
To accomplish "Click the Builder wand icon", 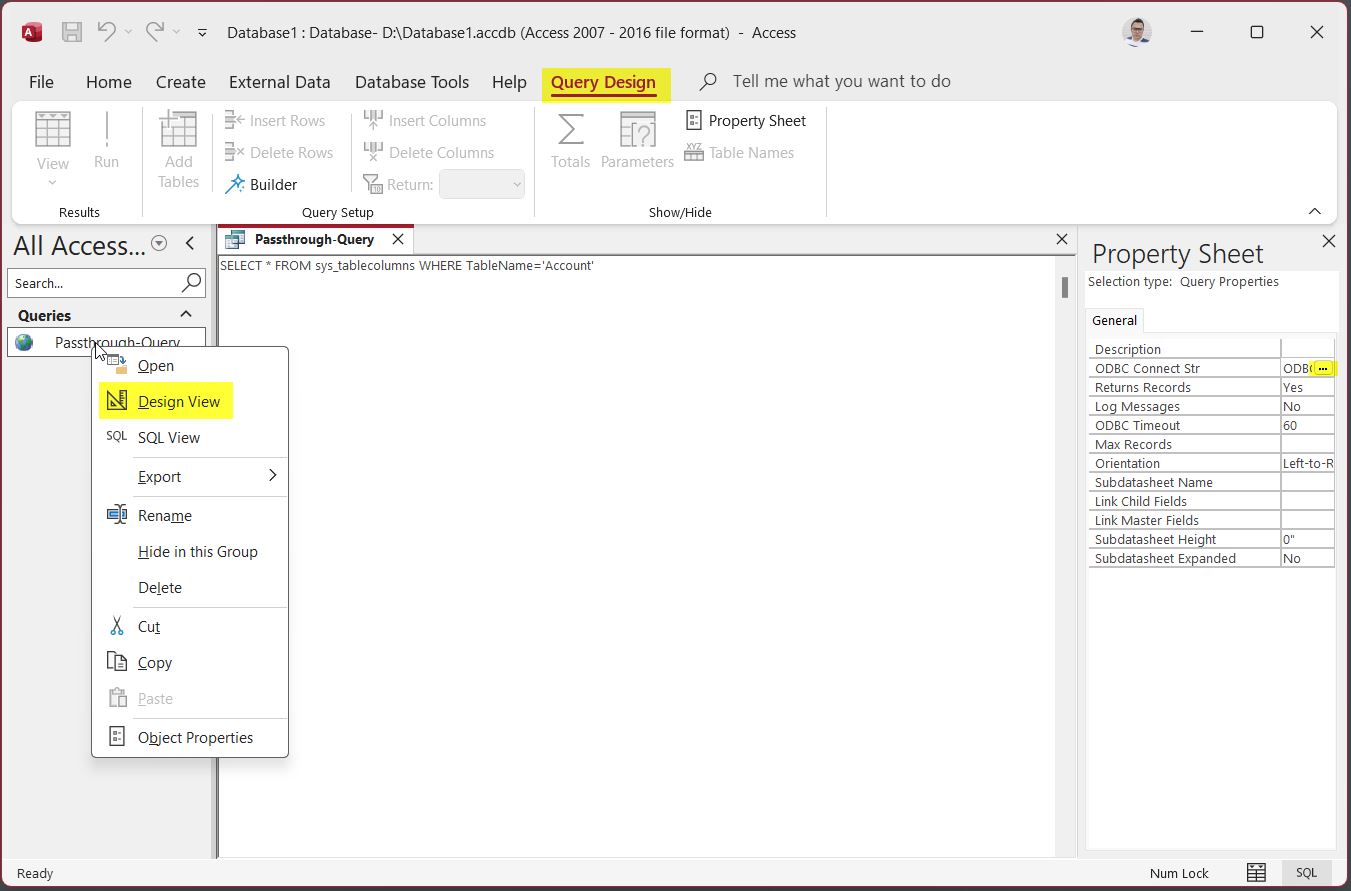I will coord(235,185).
